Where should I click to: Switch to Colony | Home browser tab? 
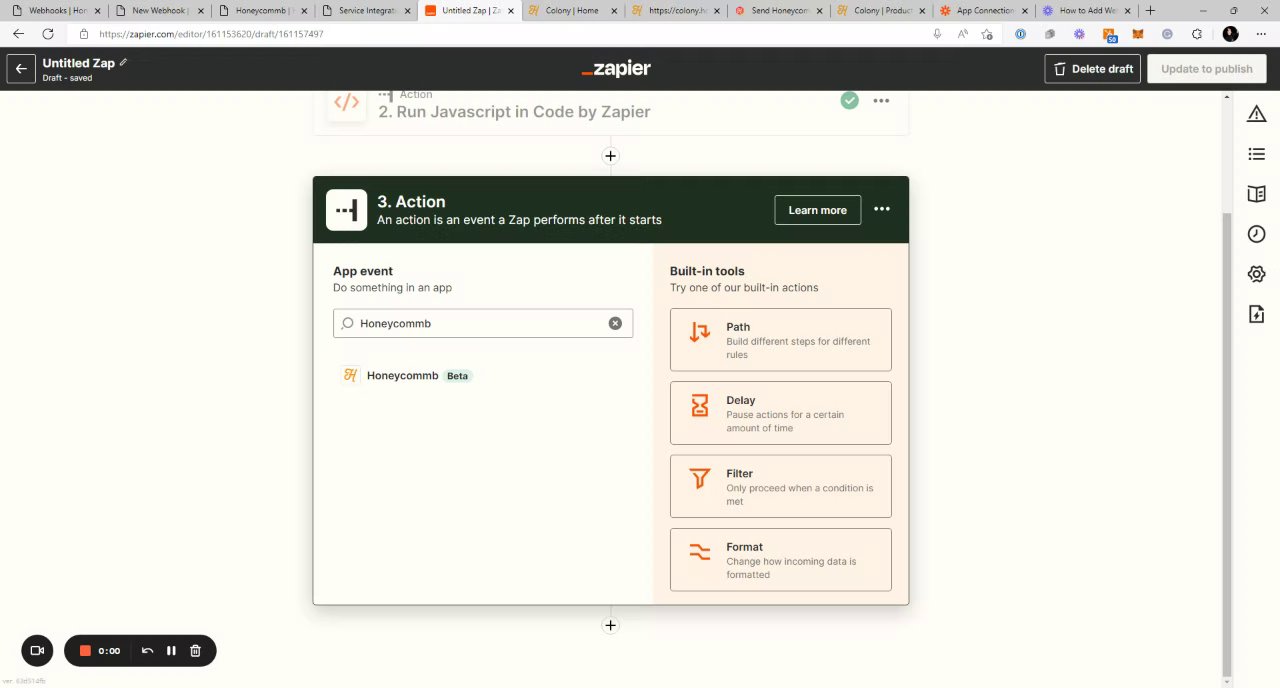click(x=570, y=10)
